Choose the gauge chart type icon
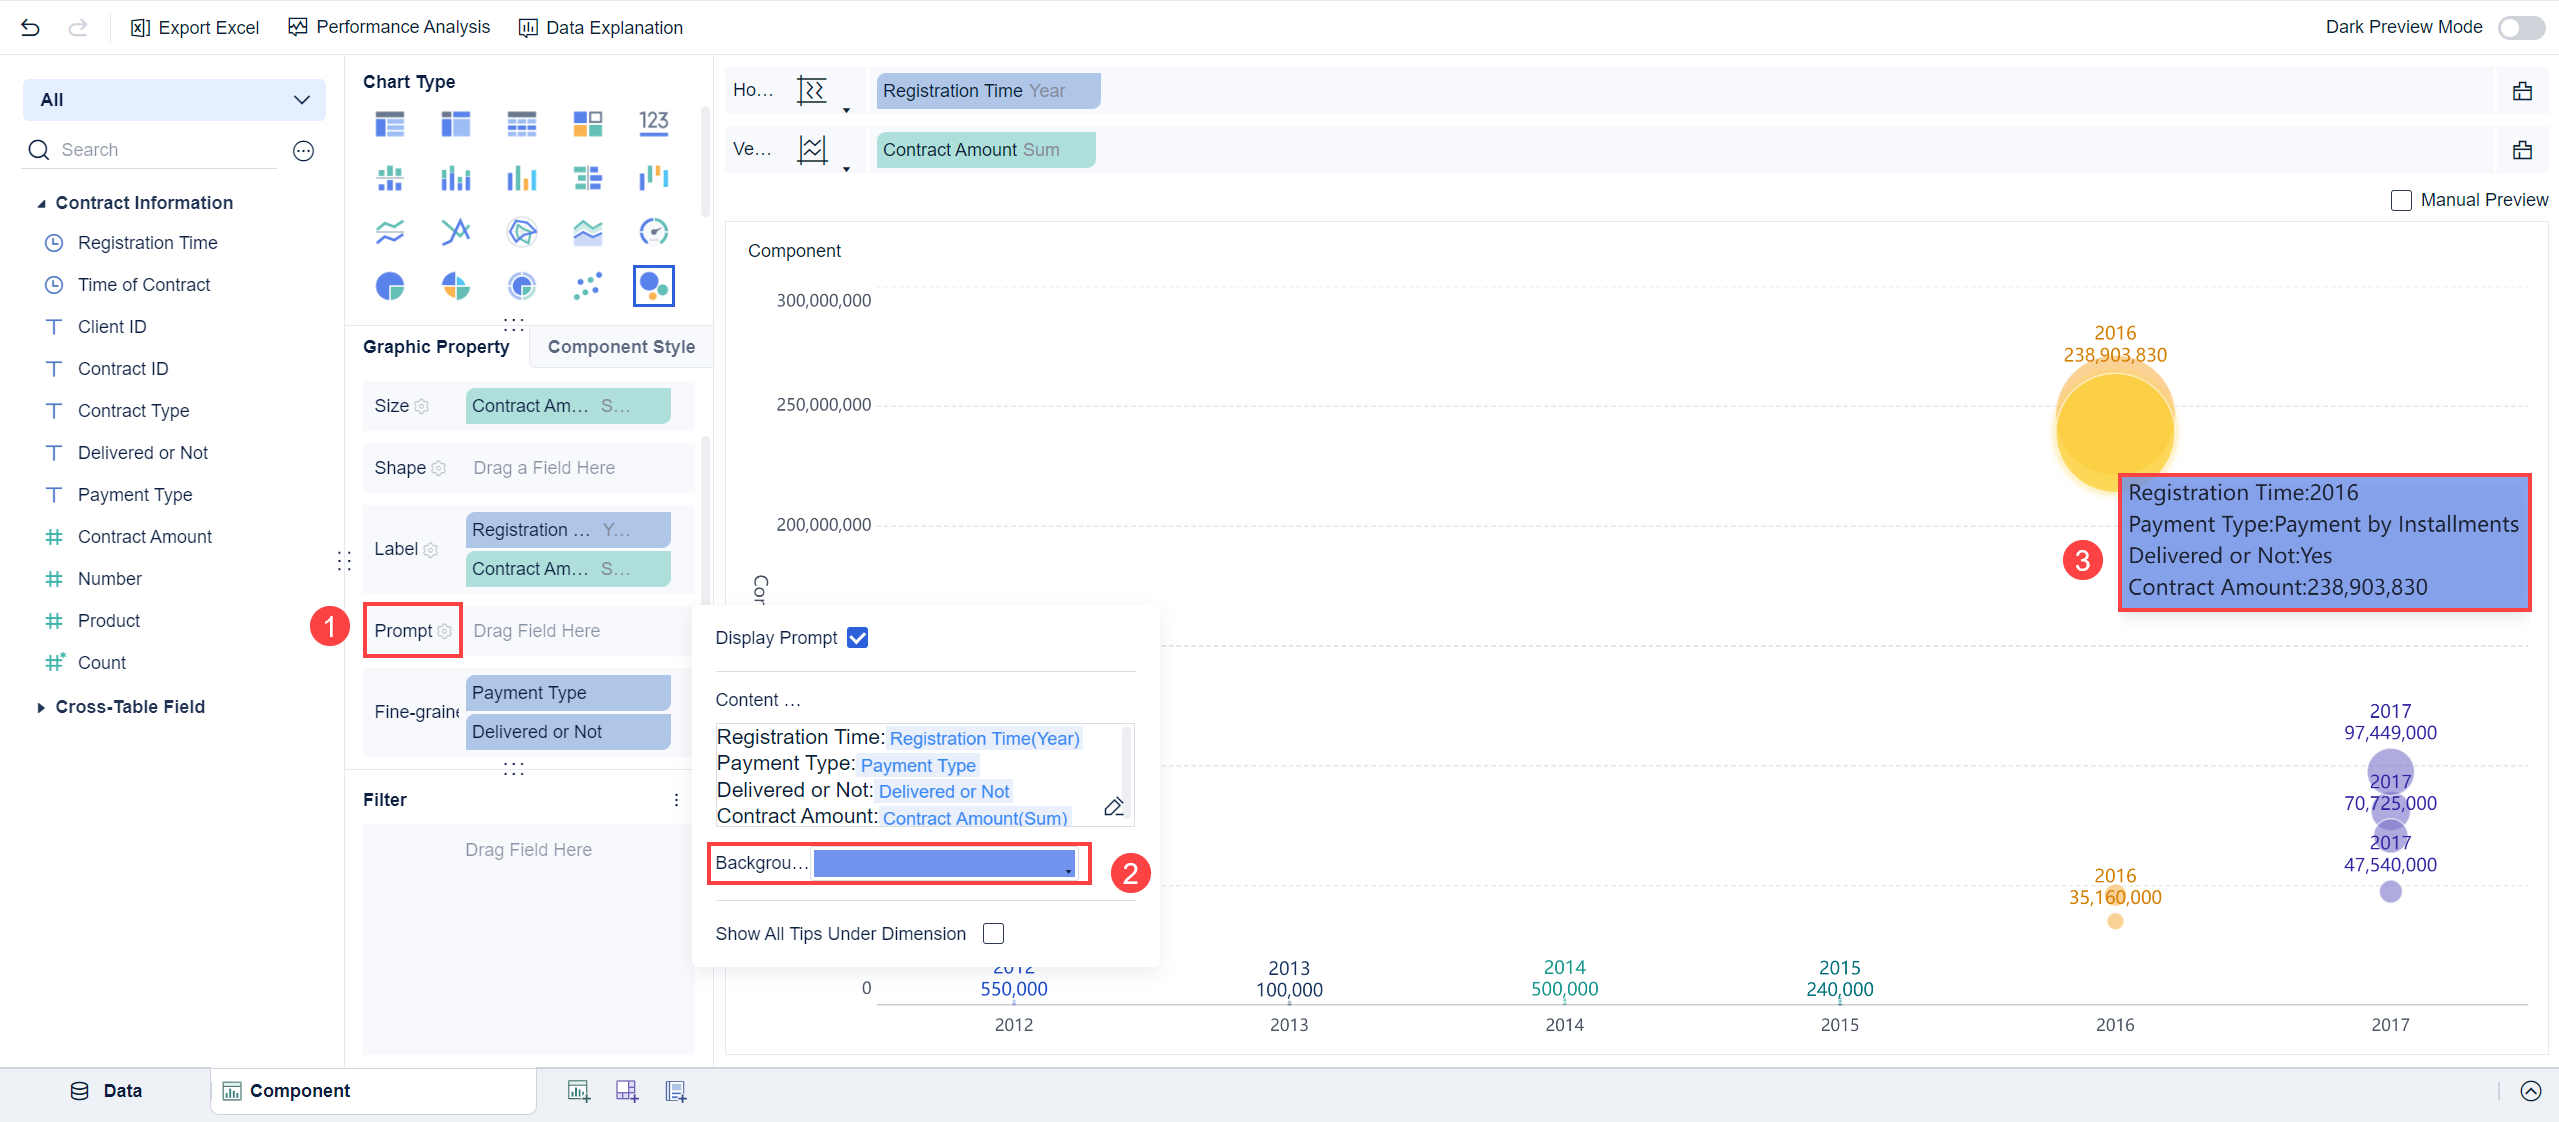The image size is (2559, 1122). point(653,232)
